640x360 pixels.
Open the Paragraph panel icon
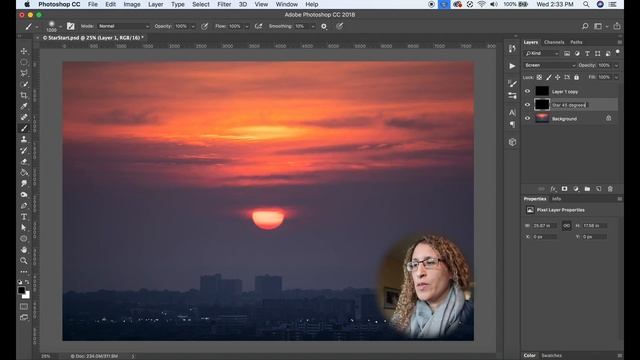click(512, 124)
